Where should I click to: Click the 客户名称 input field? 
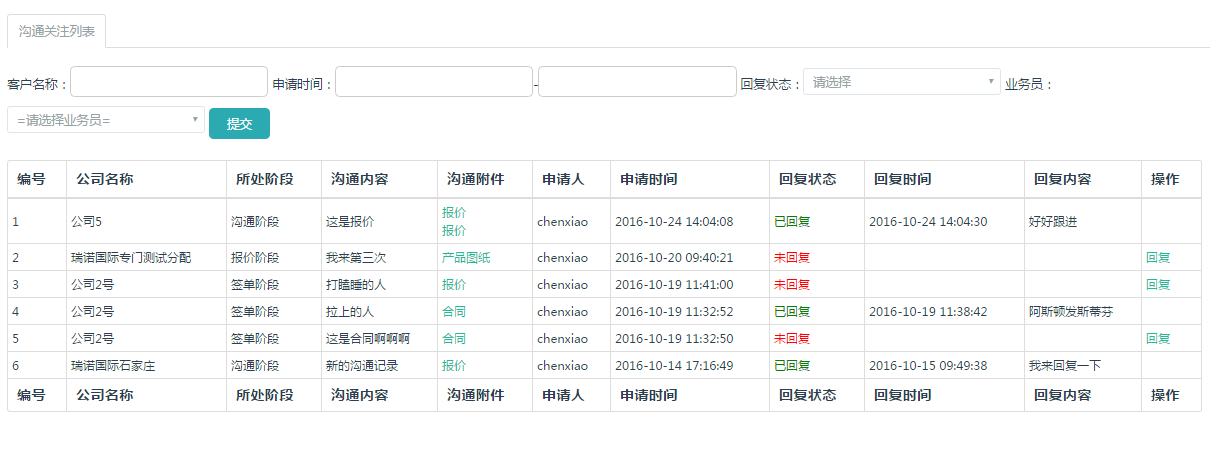pyautogui.click(x=169, y=82)
